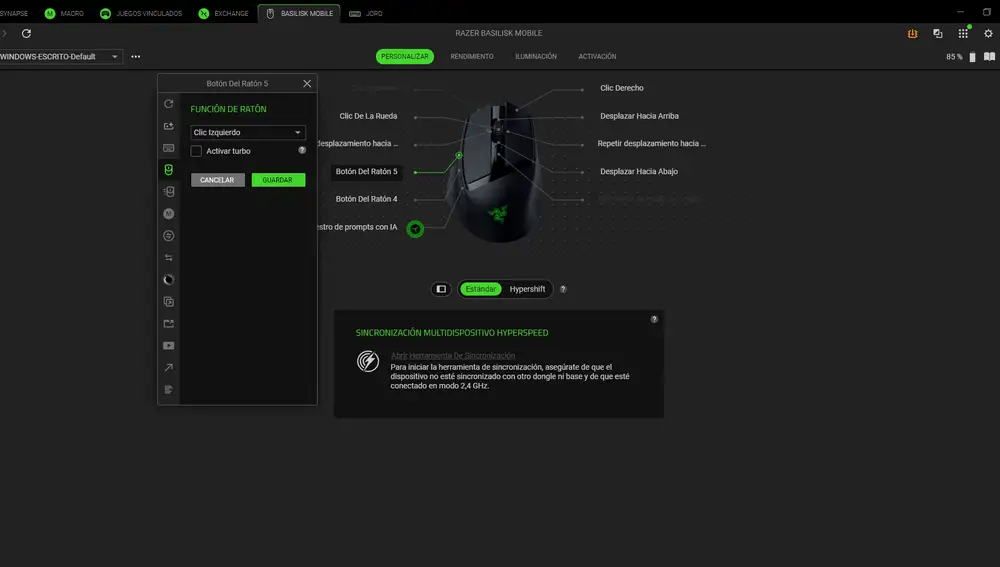
Task: Select the diagonal arrow shortcut icon in sidebar
Action: click(x=168, y=367)
